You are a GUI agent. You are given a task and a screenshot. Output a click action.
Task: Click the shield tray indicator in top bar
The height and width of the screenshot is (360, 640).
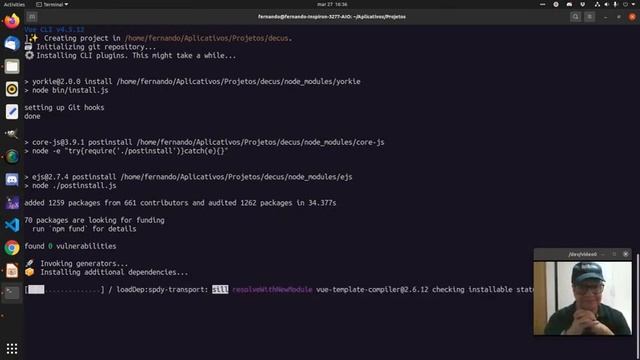tap(582, 4)
